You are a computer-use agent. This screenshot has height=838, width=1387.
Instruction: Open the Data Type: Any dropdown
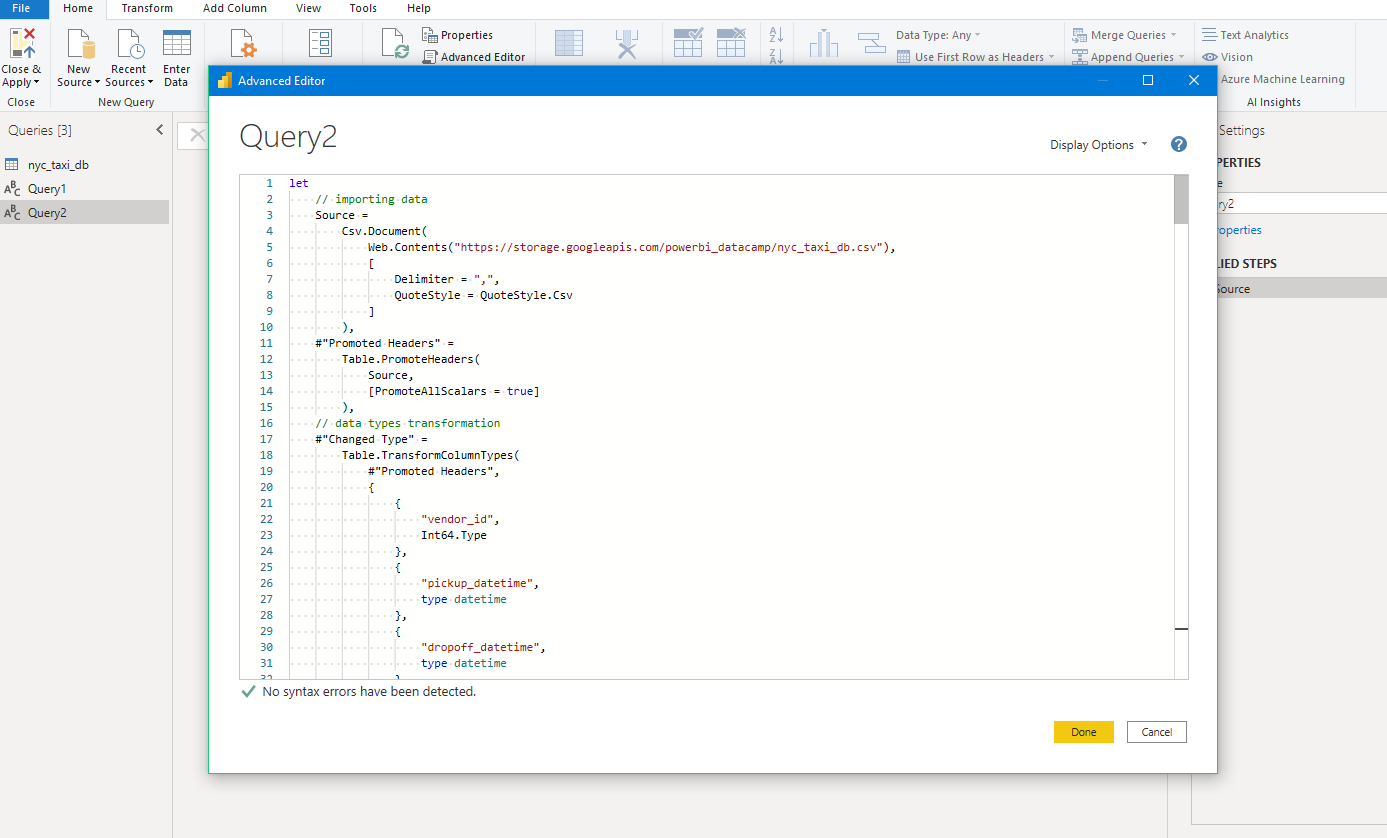[937, 35]
